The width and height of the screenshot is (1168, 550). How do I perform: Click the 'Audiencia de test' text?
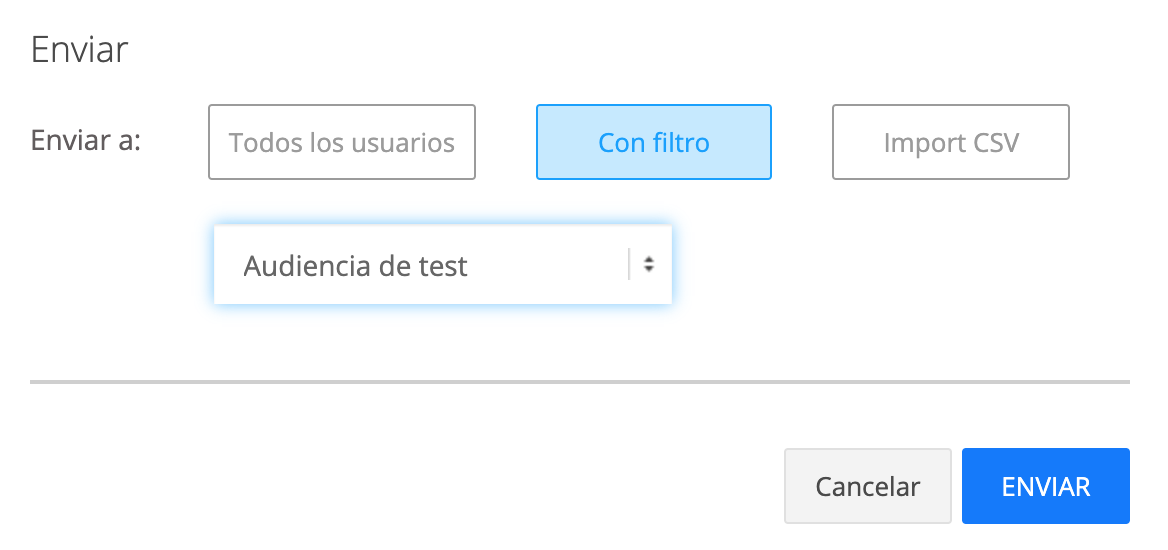pyautogui.click(x=356, y=266)
